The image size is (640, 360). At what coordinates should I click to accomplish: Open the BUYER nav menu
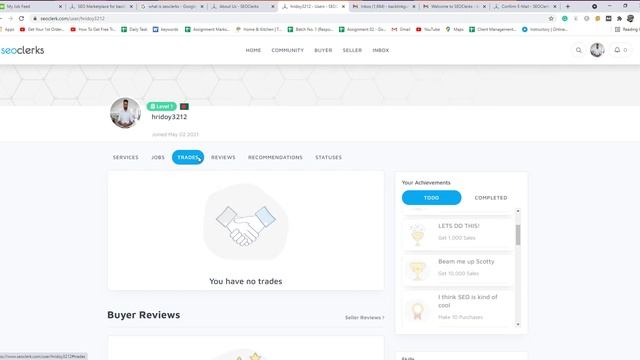pos(323,50)
